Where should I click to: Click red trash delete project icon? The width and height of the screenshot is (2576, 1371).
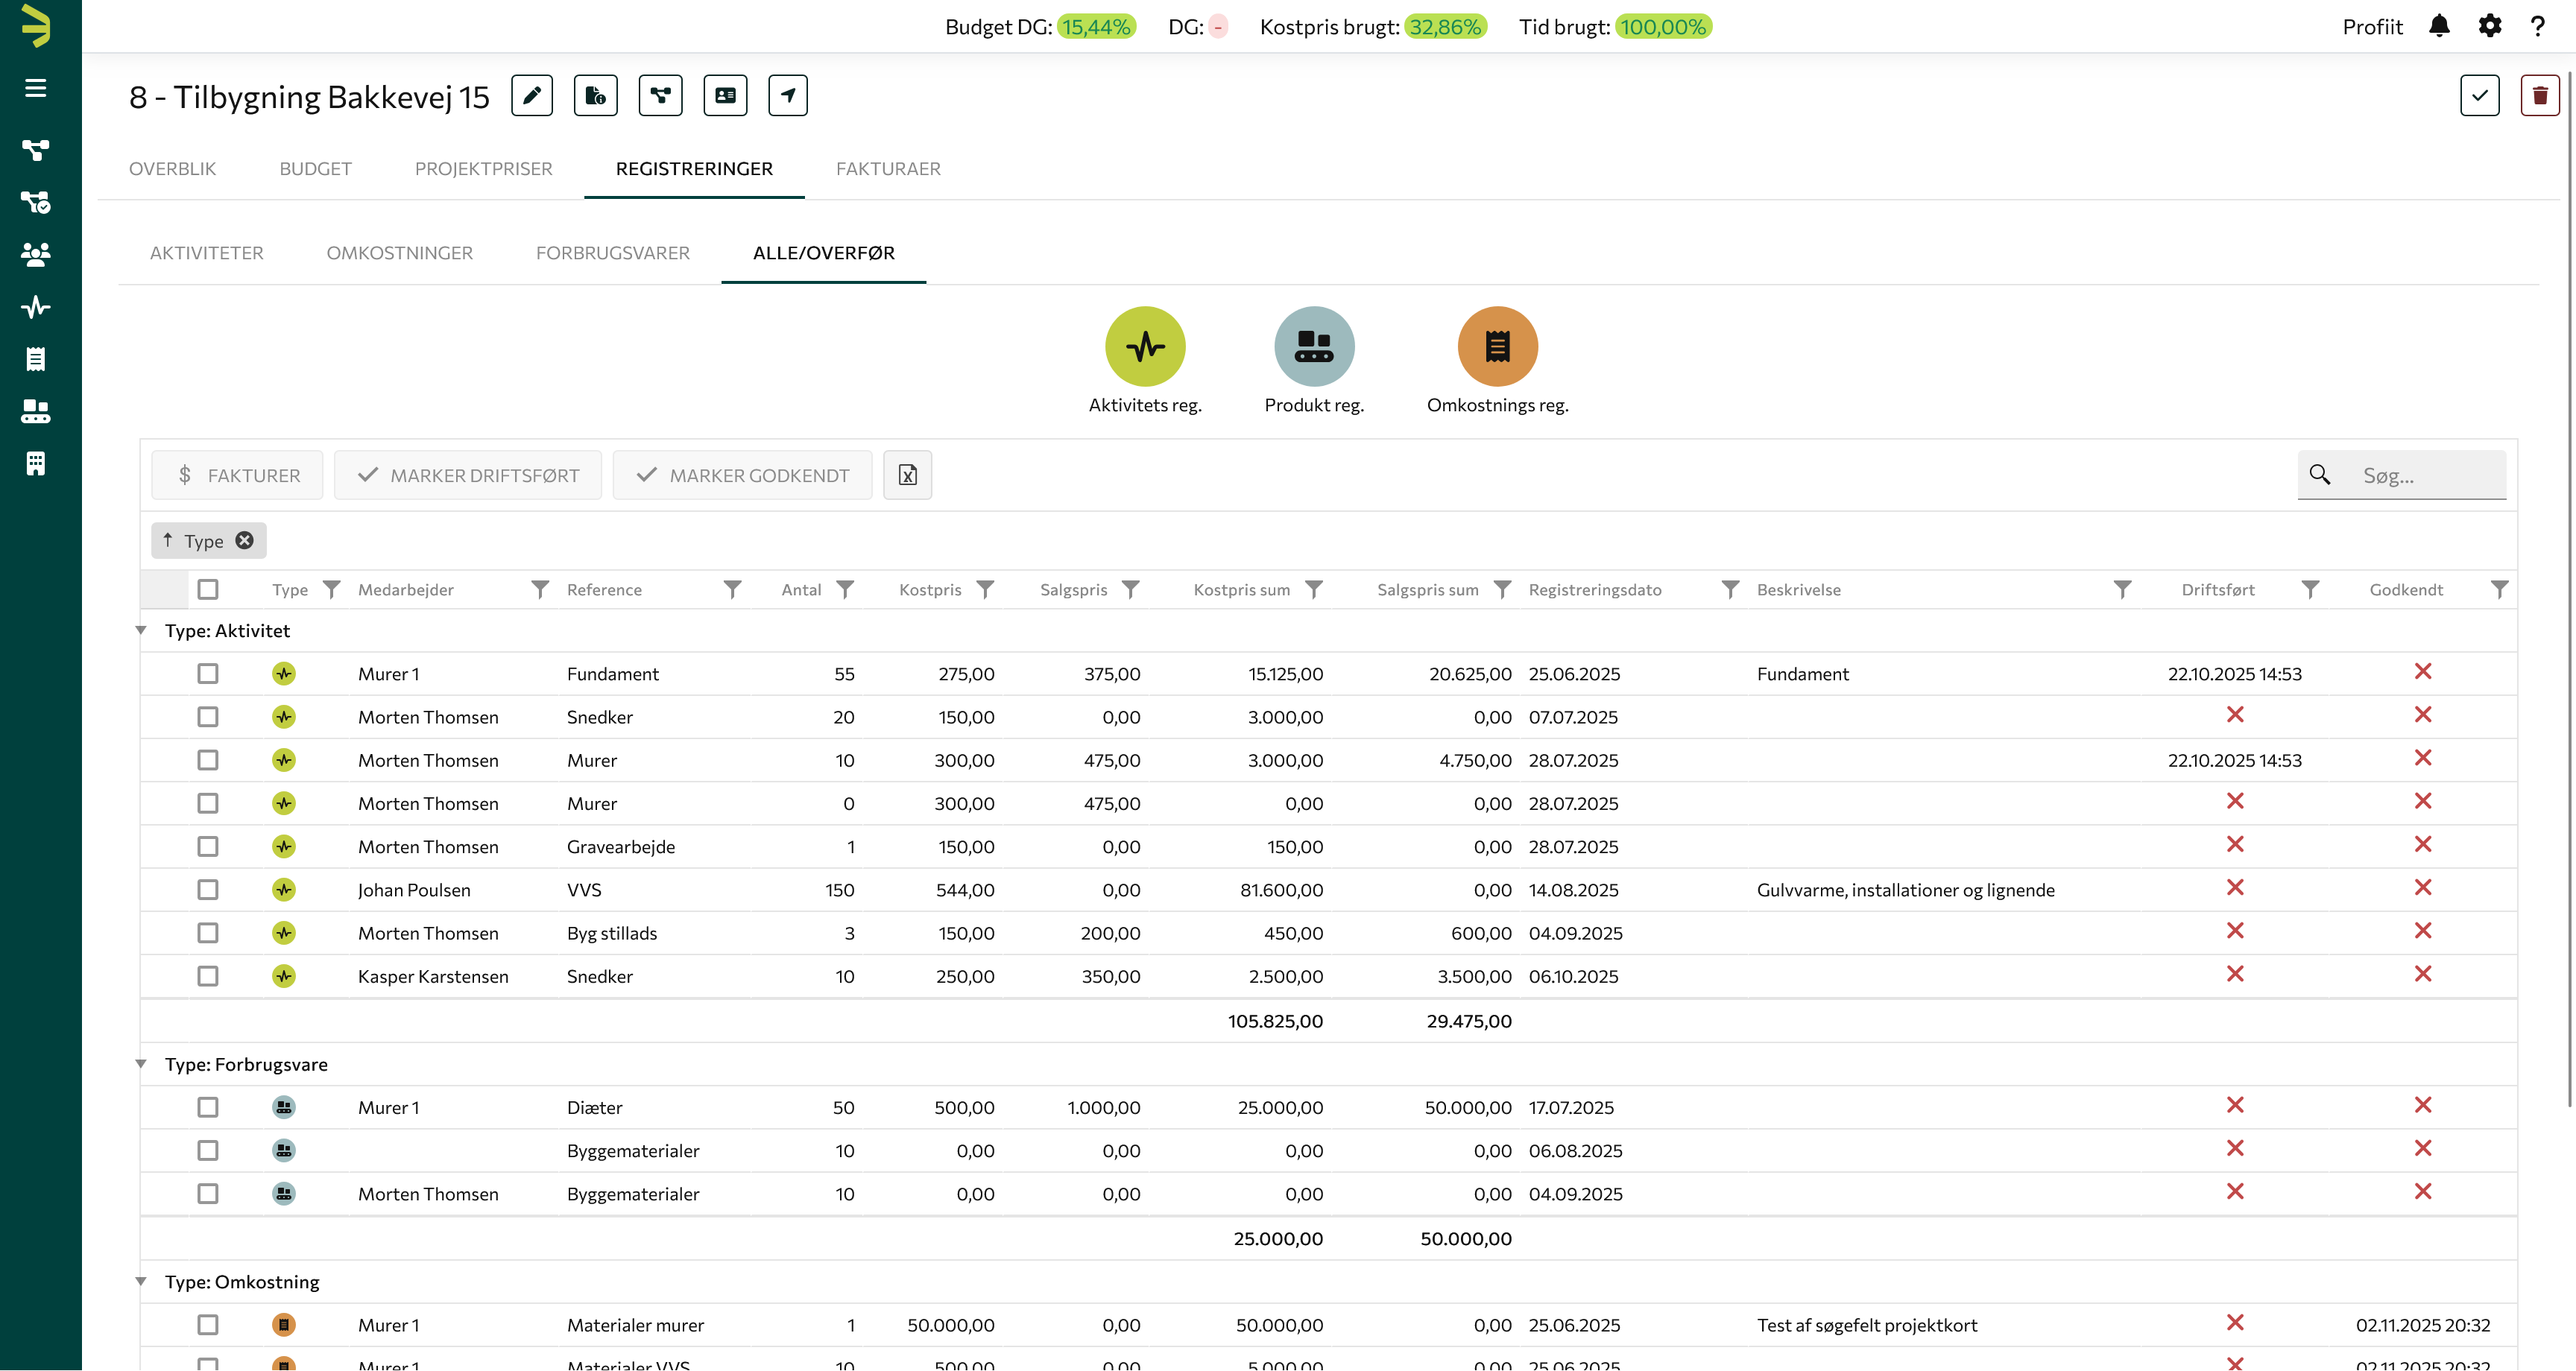coord(2539,96)
